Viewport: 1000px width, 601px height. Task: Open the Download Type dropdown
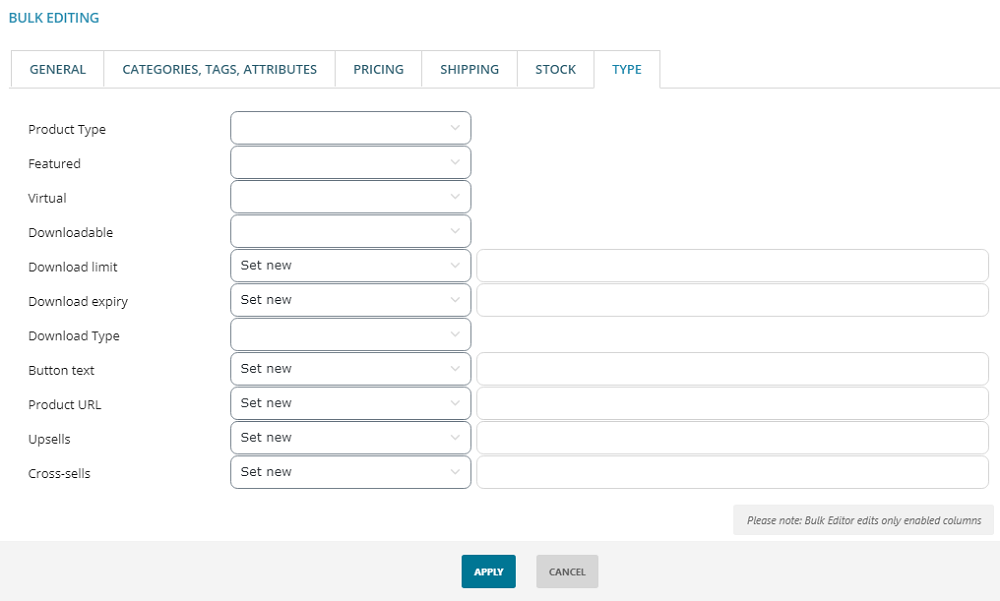[350, 334]
